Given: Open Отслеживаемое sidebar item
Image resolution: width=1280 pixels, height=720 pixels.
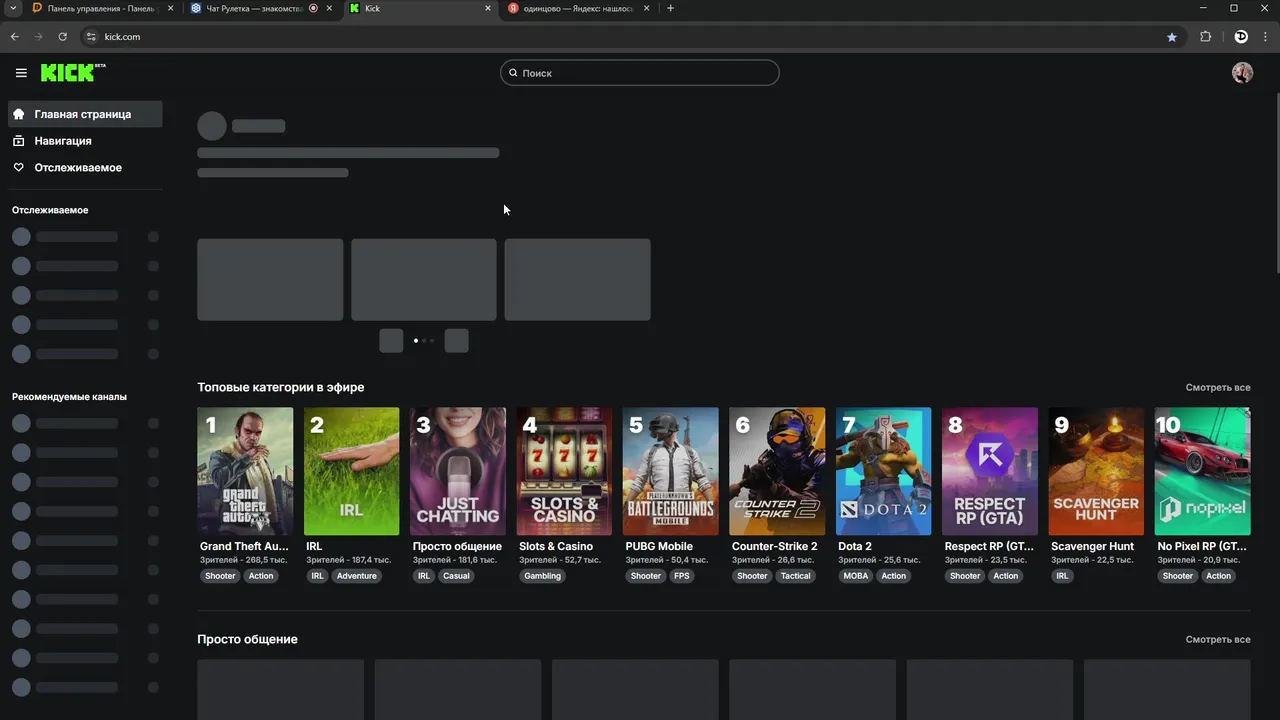Looking at the screenshot, I should click(85, 168).
